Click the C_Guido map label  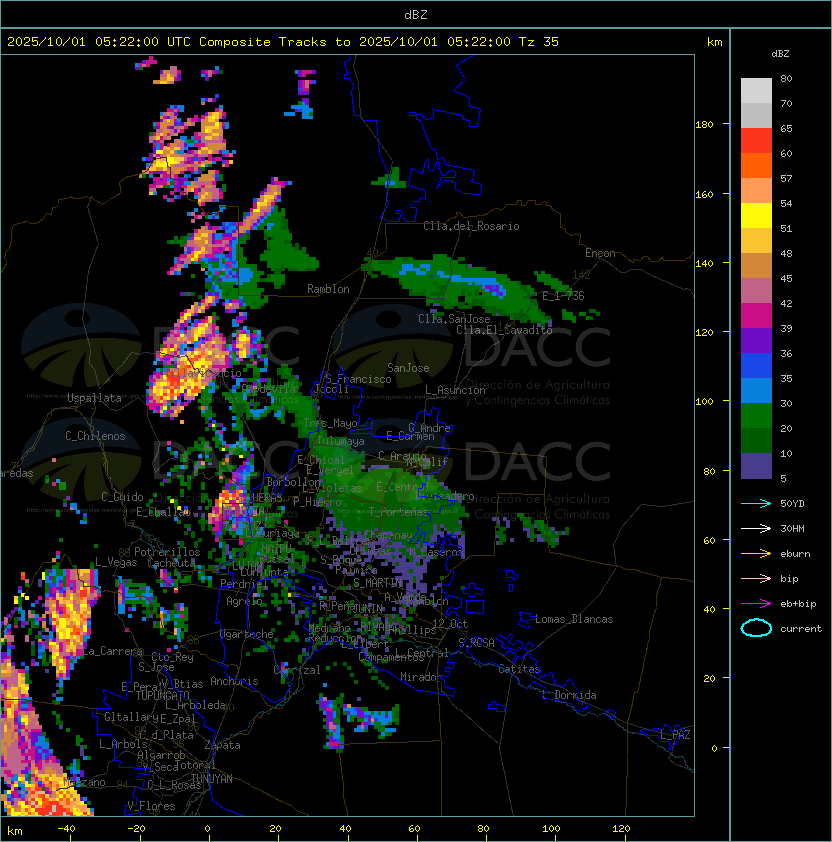pos(122,497)
